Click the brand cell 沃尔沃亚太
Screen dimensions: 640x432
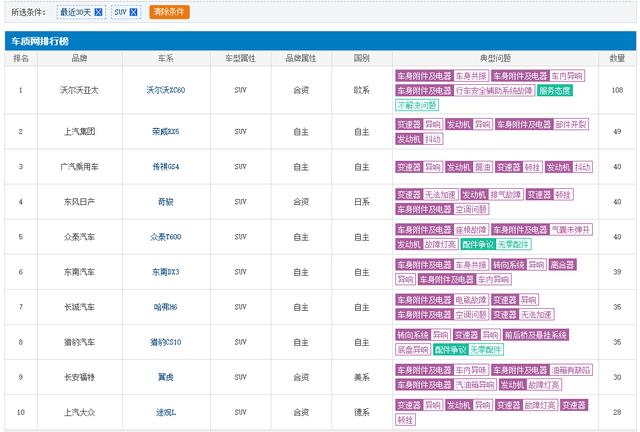click(x=79, y=90)
